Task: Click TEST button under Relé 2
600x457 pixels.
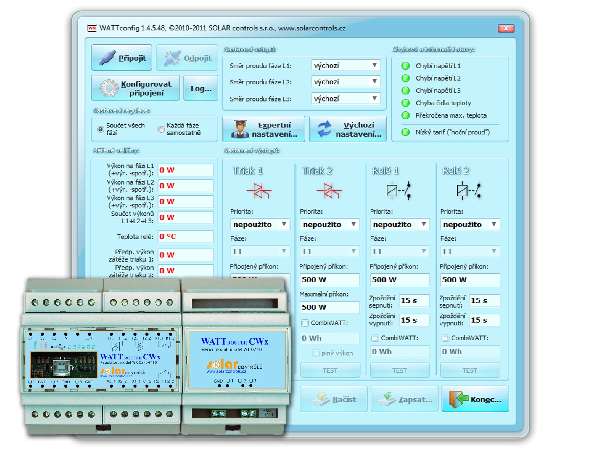Action: pos(470,370)
